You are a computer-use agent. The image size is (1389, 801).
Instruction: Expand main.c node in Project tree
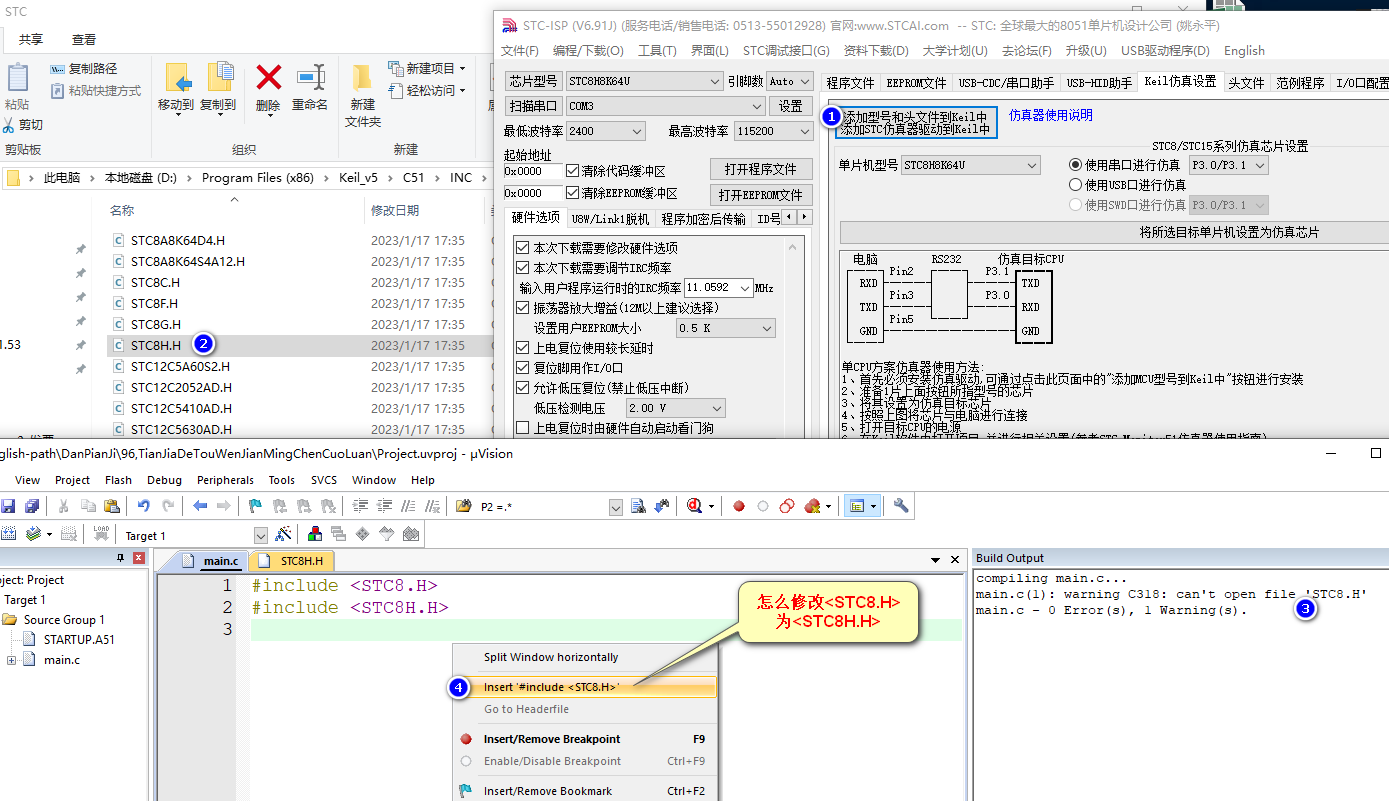pos(11,660)
